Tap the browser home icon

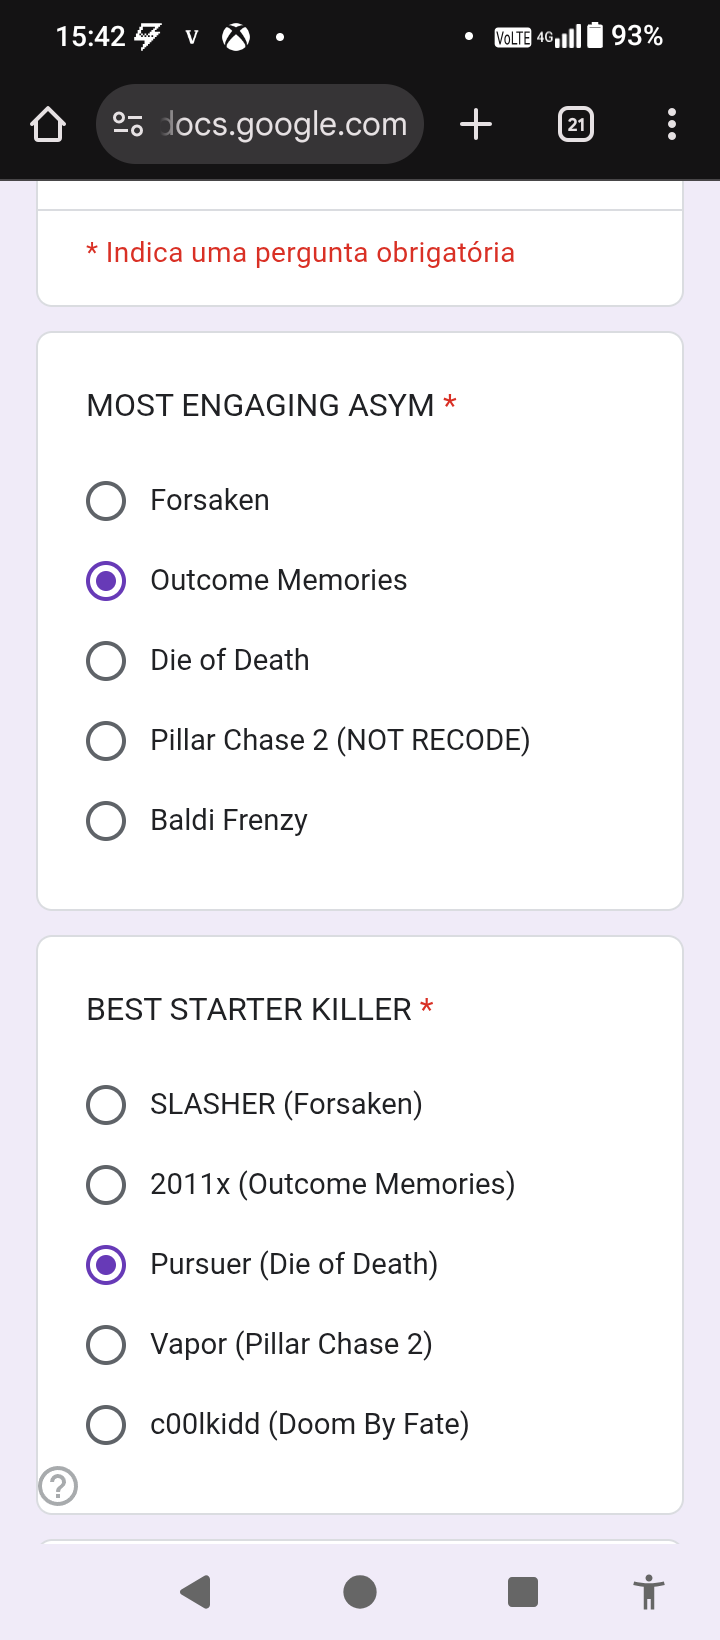tap(48, 125)
